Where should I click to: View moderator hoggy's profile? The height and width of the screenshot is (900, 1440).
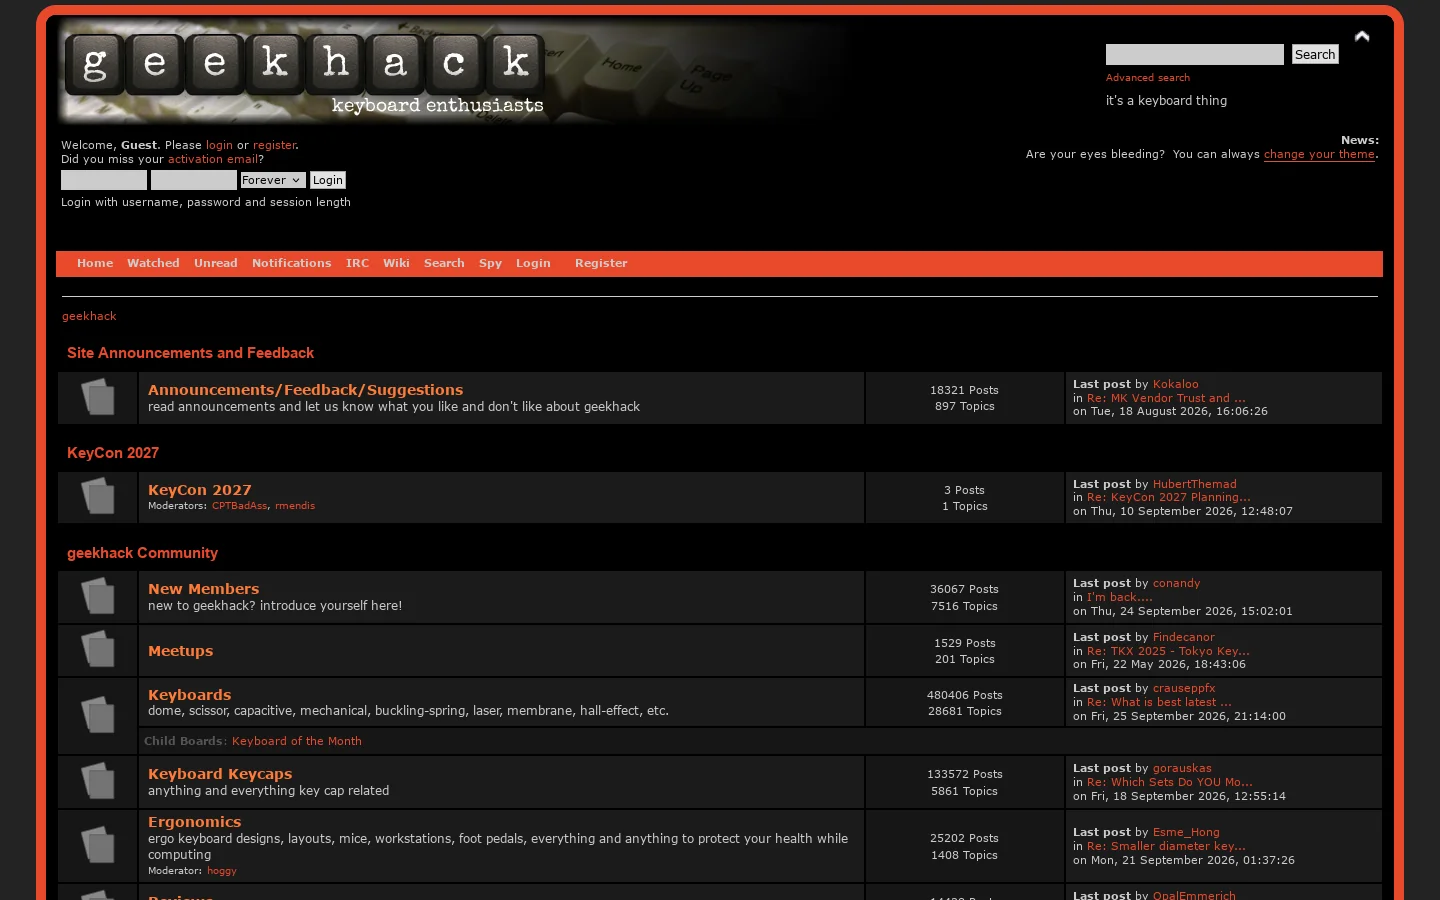point(222,871)
